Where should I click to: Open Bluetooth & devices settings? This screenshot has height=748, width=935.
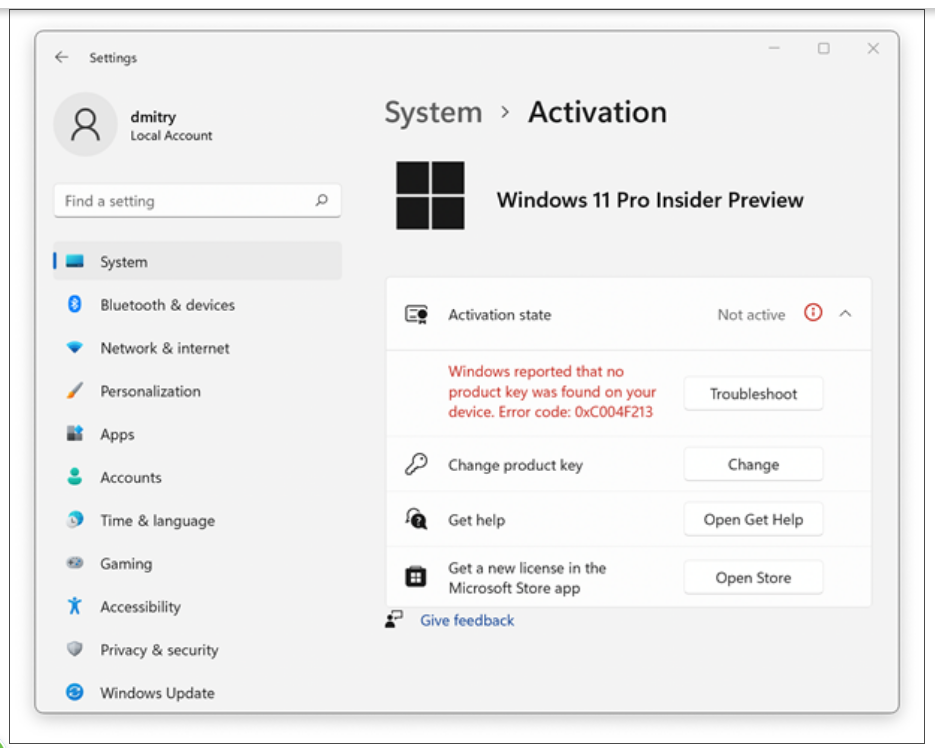coord(167,305)
